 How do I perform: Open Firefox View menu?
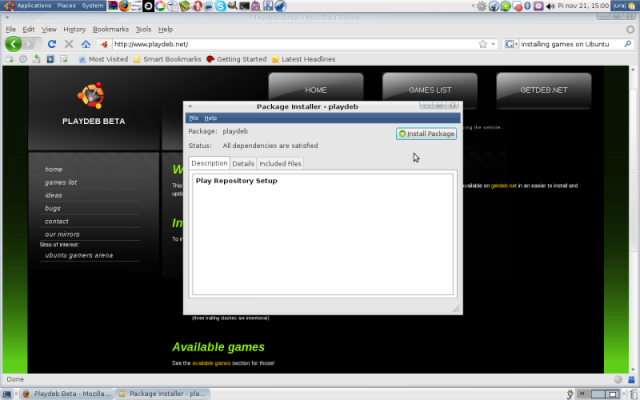tap(49, 29)
